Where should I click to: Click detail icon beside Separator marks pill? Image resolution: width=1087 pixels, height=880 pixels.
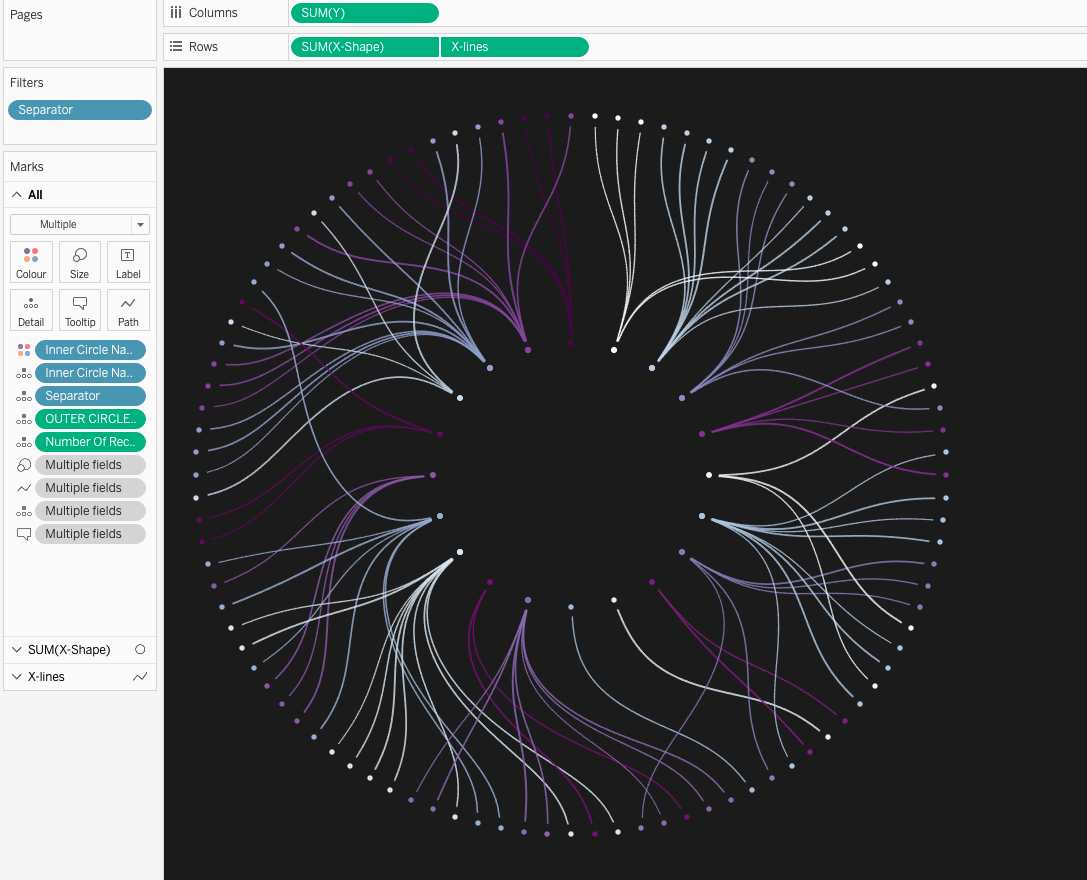pos(24,396)
